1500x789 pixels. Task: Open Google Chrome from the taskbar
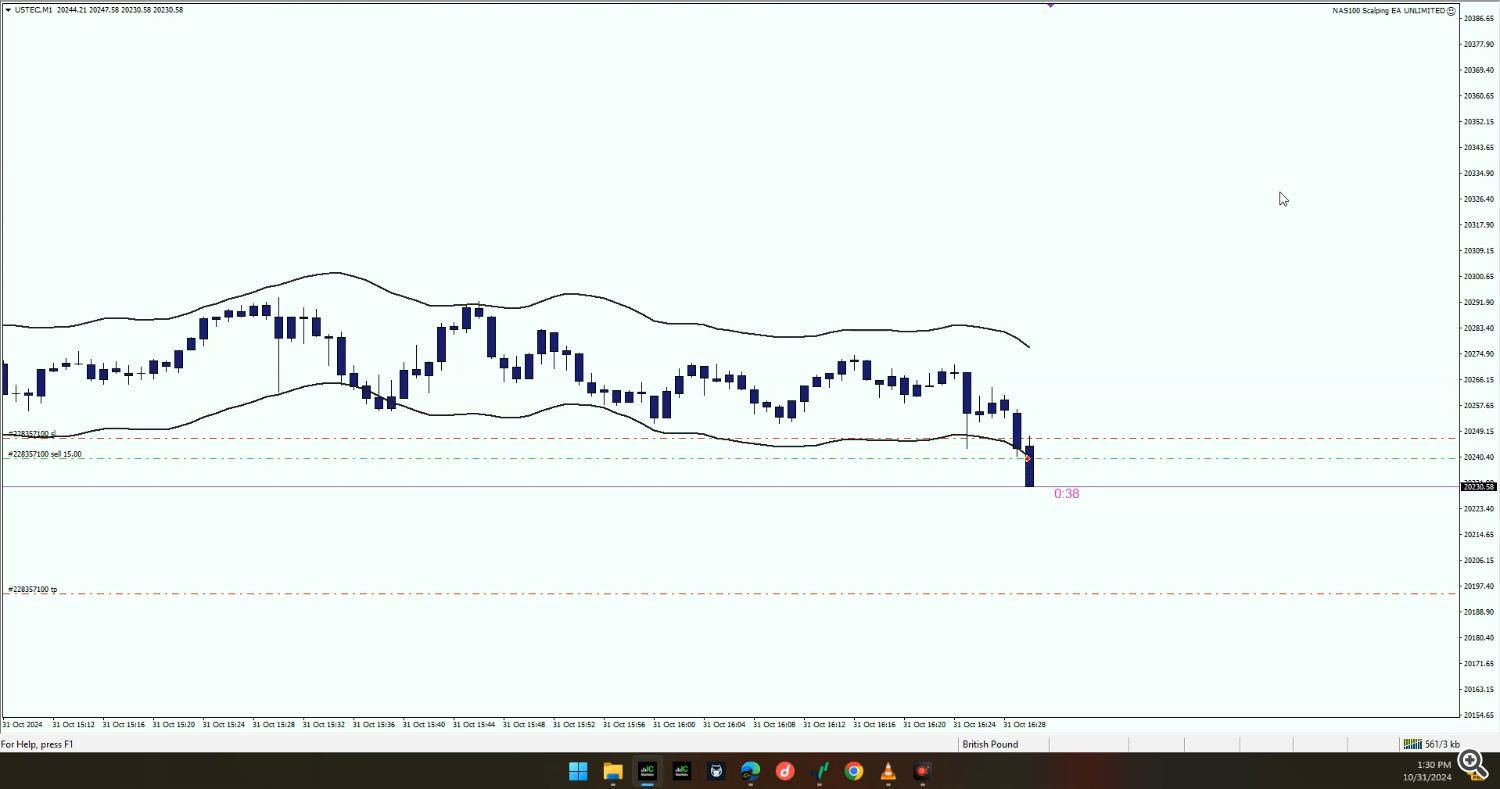coord(853,771)
